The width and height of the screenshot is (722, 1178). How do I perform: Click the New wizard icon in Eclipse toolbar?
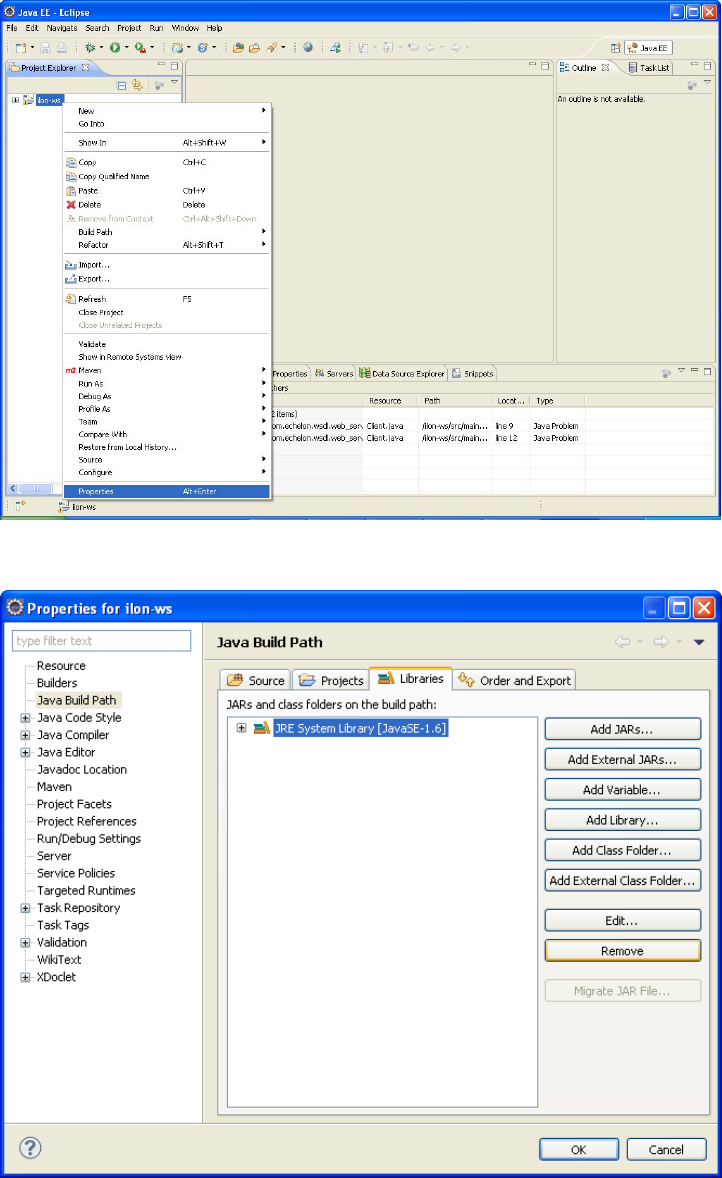pyautogui.click(x=20, y=47)
